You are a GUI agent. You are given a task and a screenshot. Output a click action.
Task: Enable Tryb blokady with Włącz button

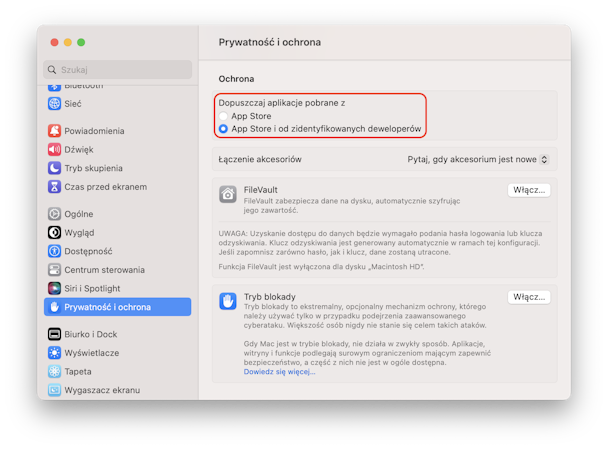pyautogui.click(x=529, y=297)
